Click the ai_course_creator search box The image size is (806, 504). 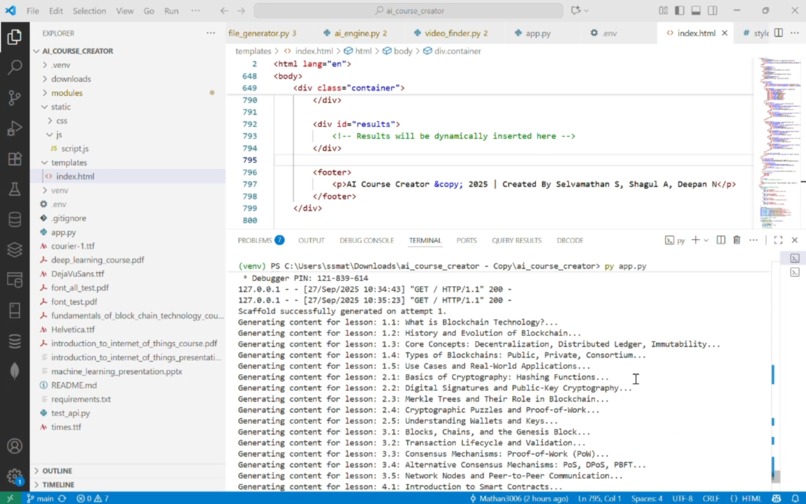[x=409, y=11]
